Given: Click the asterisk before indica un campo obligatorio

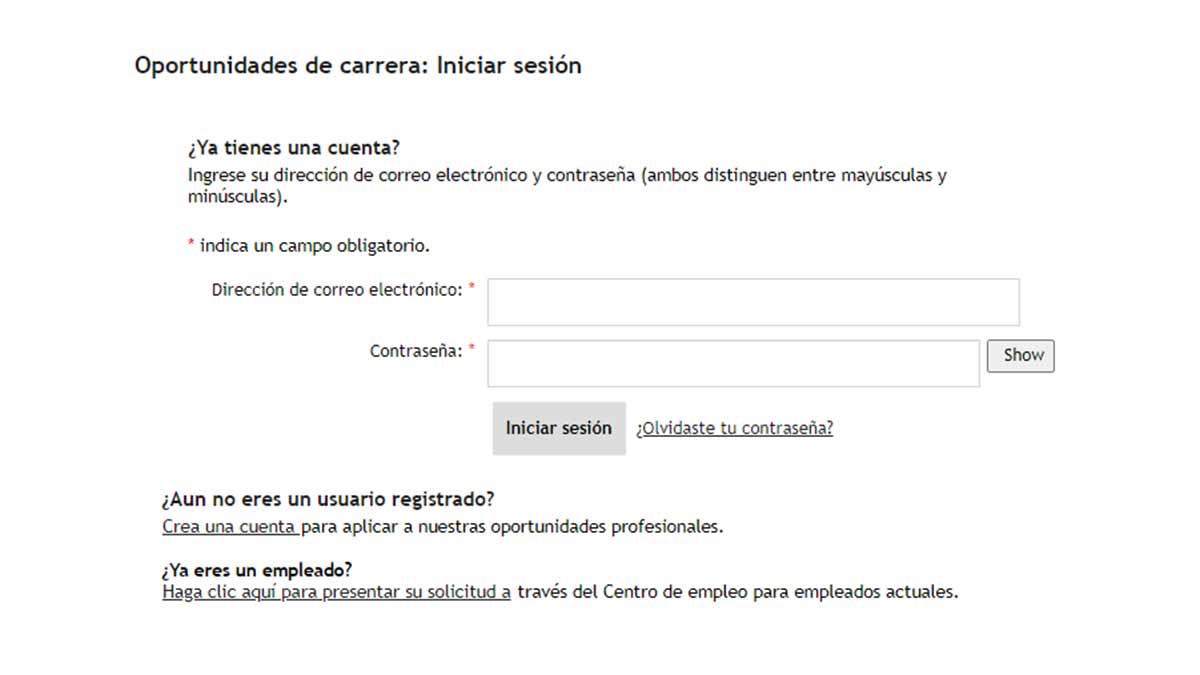Looking at the screenshot, I should click(x=191, y=244).
